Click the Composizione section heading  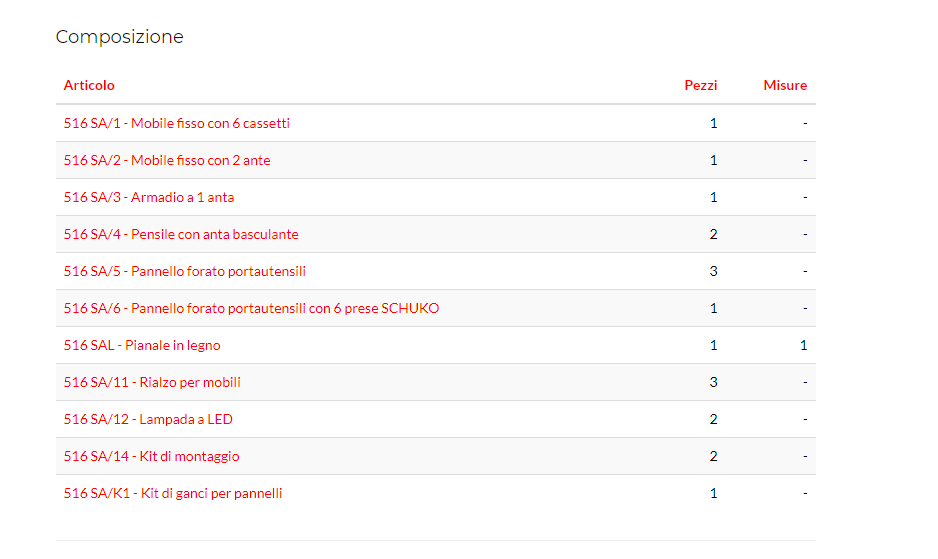(x=120, y=37)
